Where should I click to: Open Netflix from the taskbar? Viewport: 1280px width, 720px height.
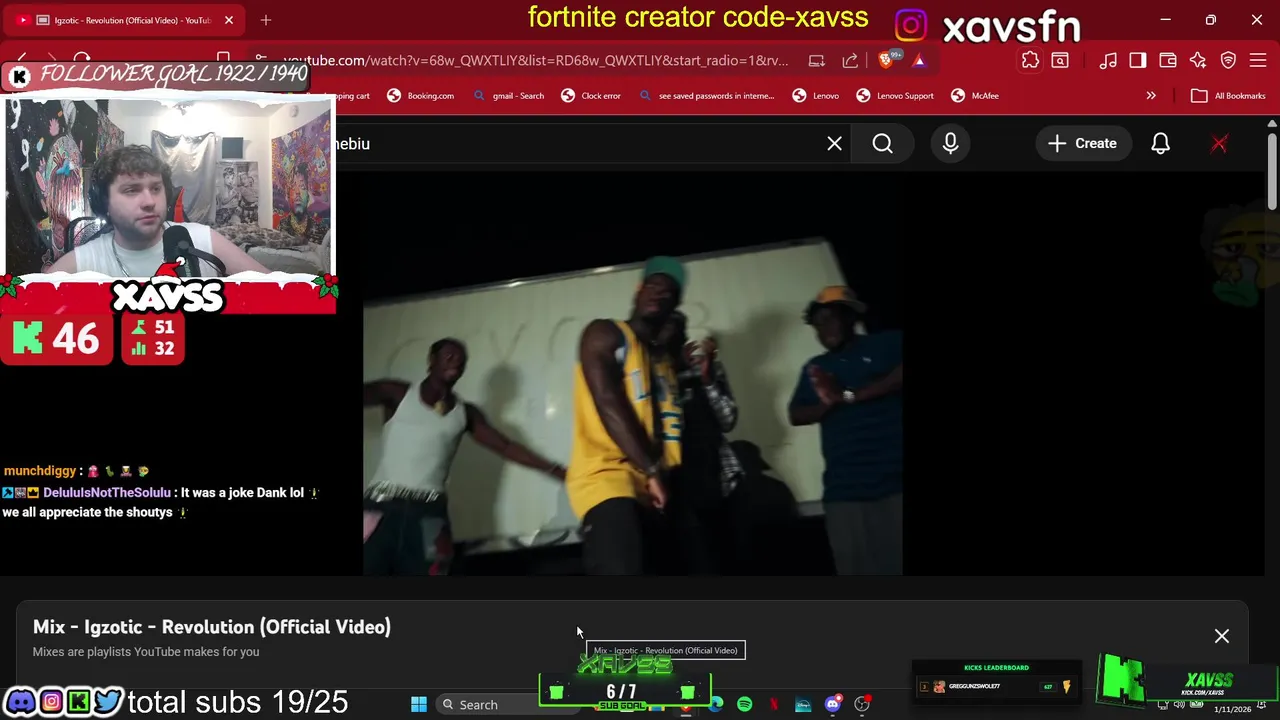coord(774,704)
